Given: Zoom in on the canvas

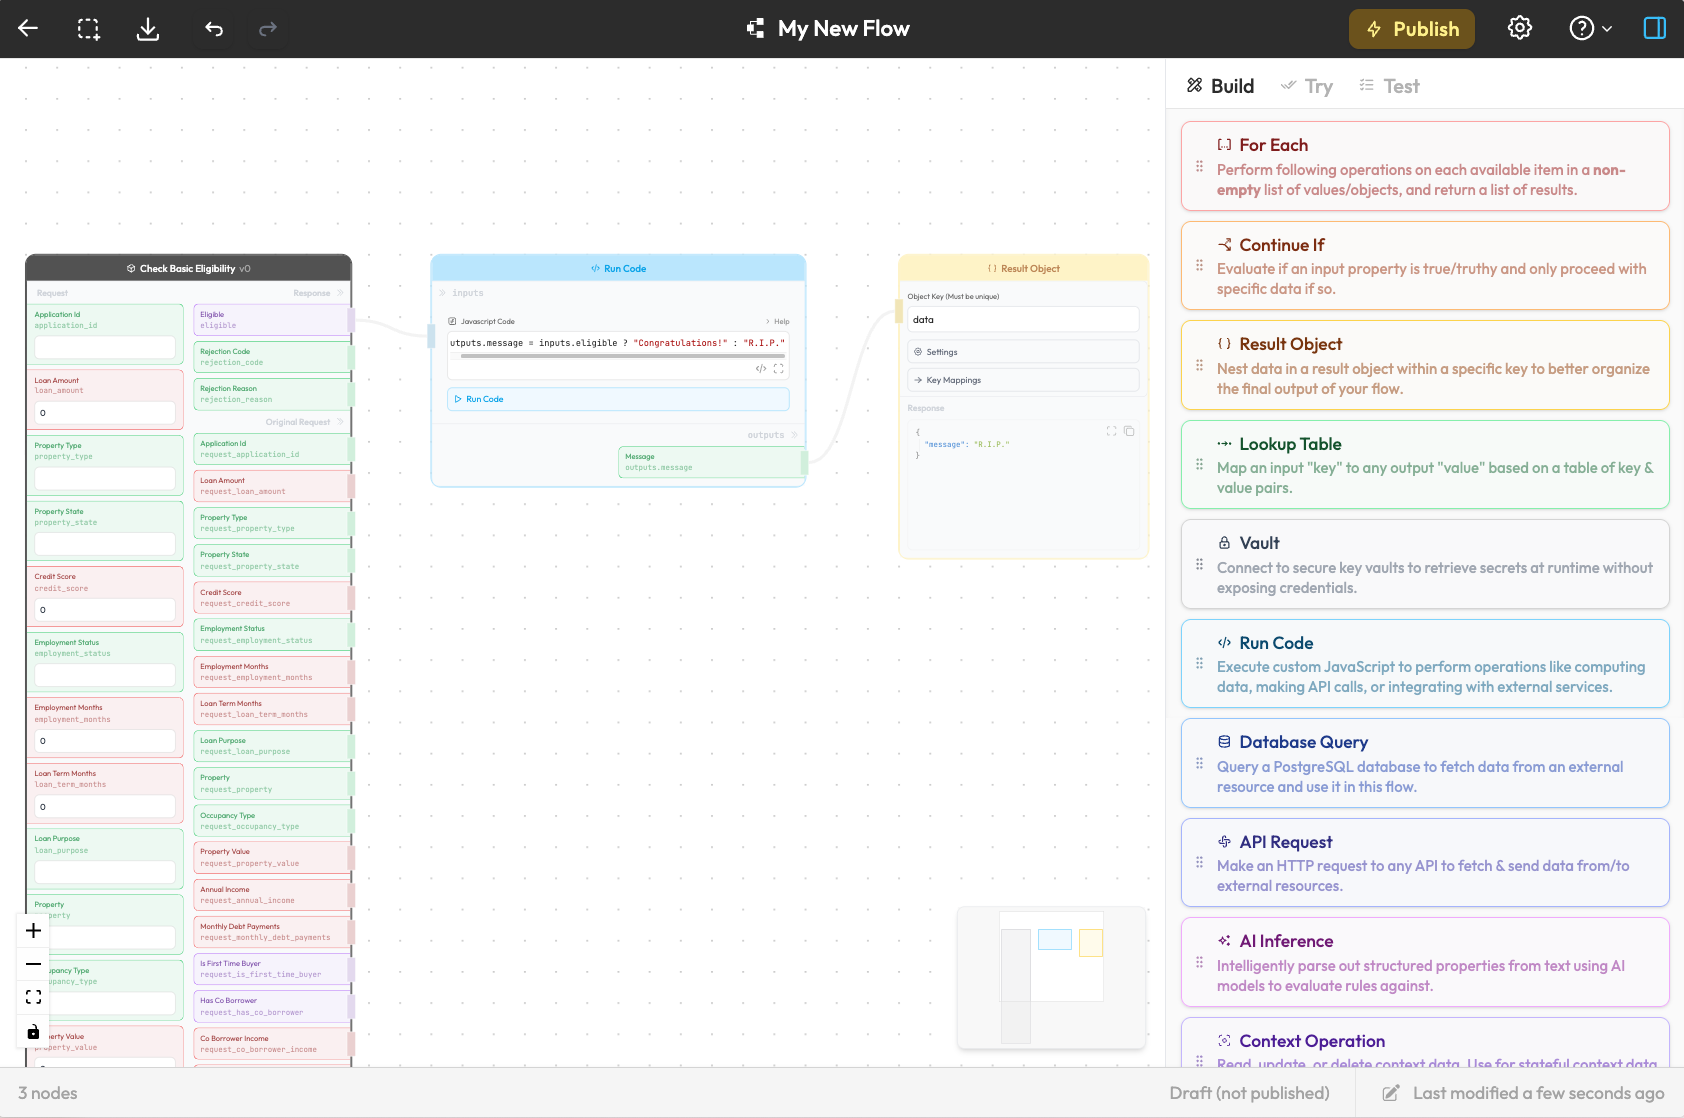Looking at the screenshot, I should (x=33, y=931).
